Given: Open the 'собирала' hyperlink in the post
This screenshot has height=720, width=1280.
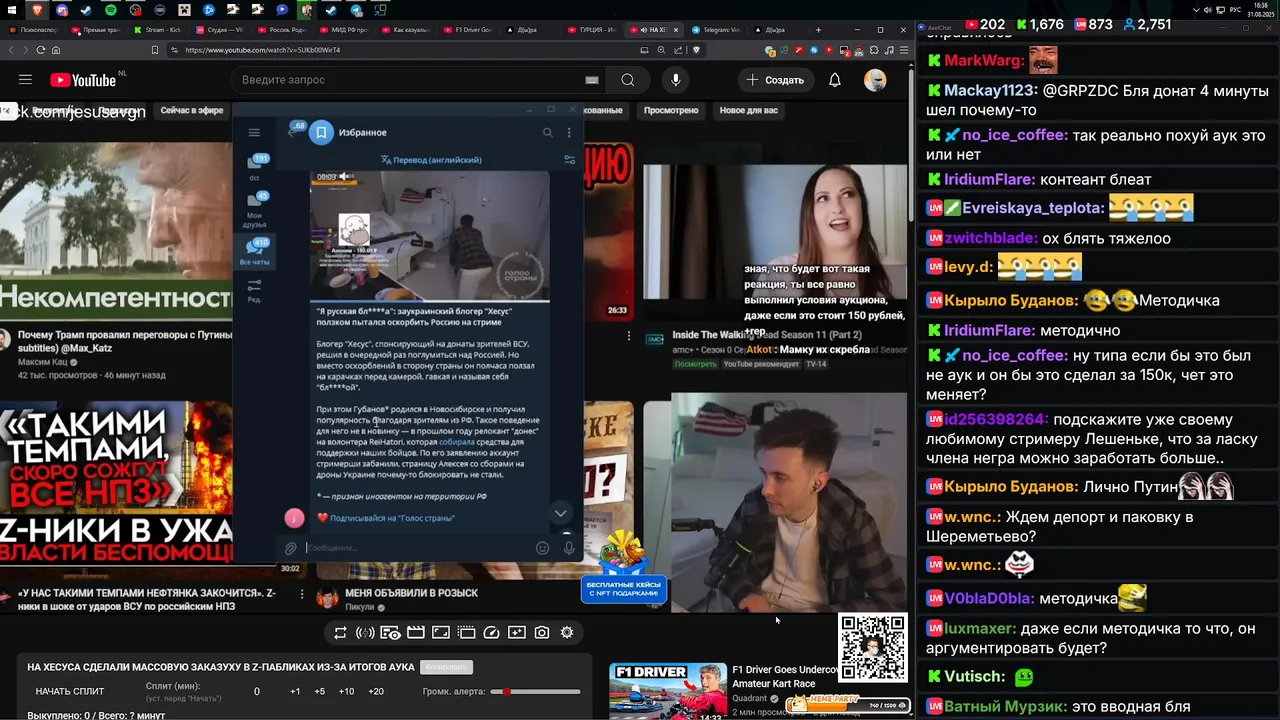Looking at the screenshot, I should tap(456, 441).
